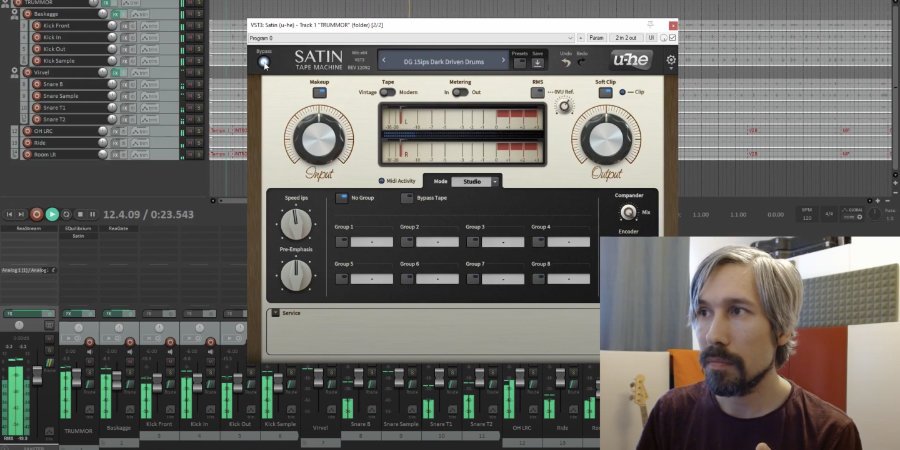Toggle the Group 1 enable button
The height and width of the screenshot is (450, 900).
[342, 242]
